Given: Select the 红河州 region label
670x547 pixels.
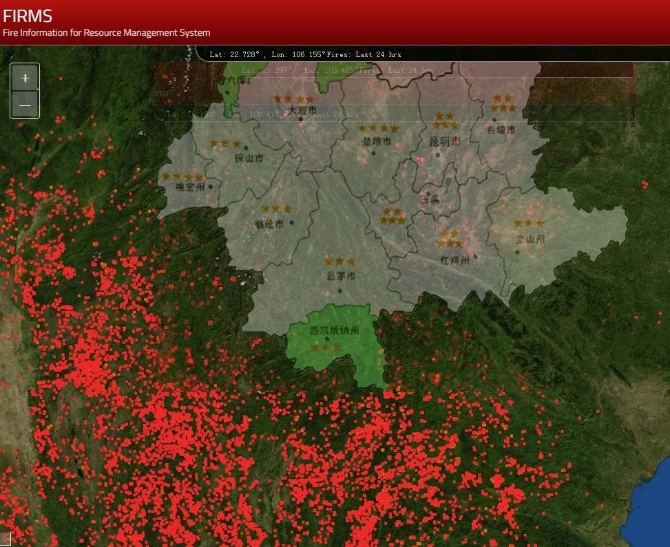Looking at the screenshot, I should (x=454, y=259).
